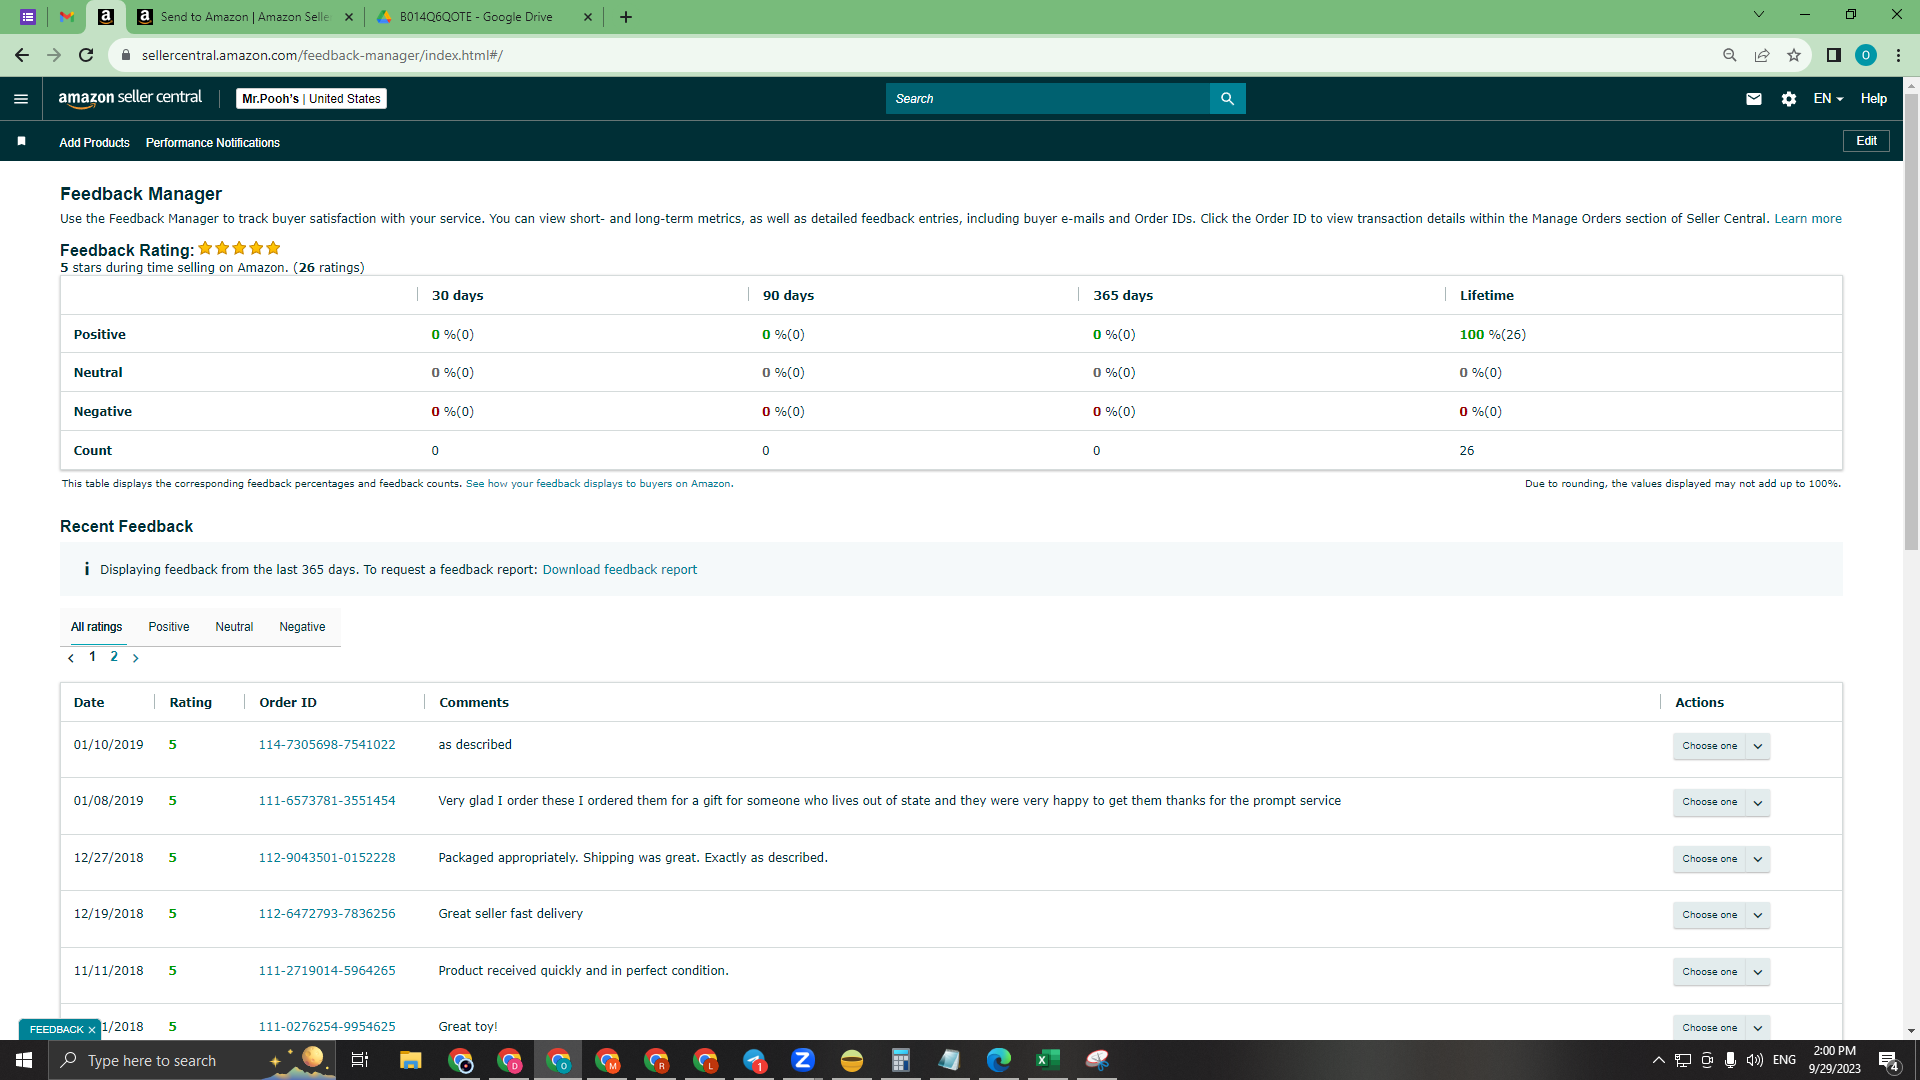
Task: Click the Windows taskbar search box
Action: point(192,1060)
